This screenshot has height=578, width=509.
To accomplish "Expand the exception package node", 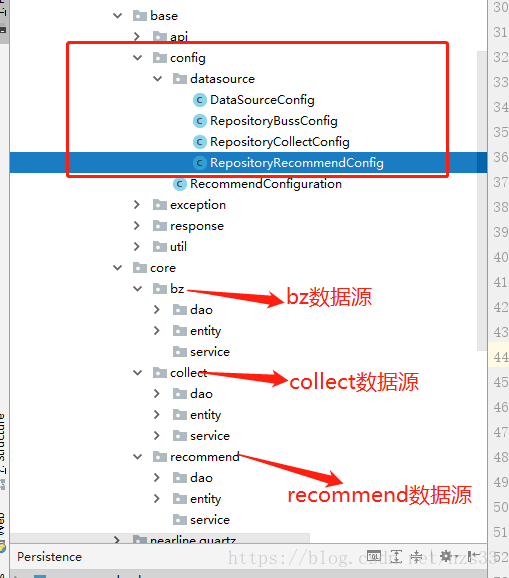I will (x=137, y=205).
